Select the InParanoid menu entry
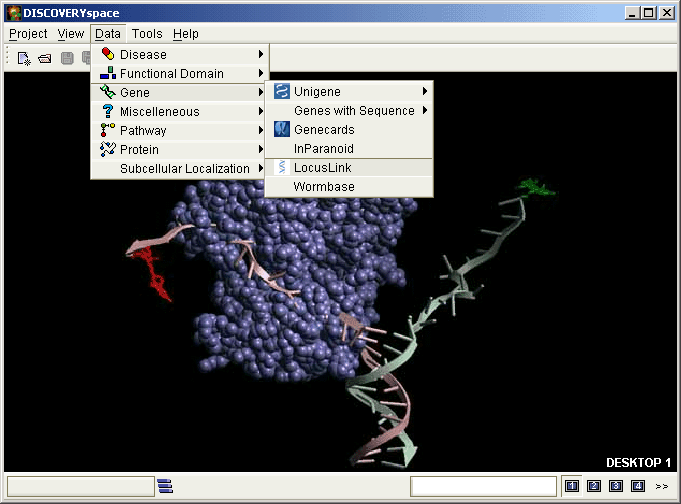This screenshot has width=681, height=504. [x=349, y=149]
